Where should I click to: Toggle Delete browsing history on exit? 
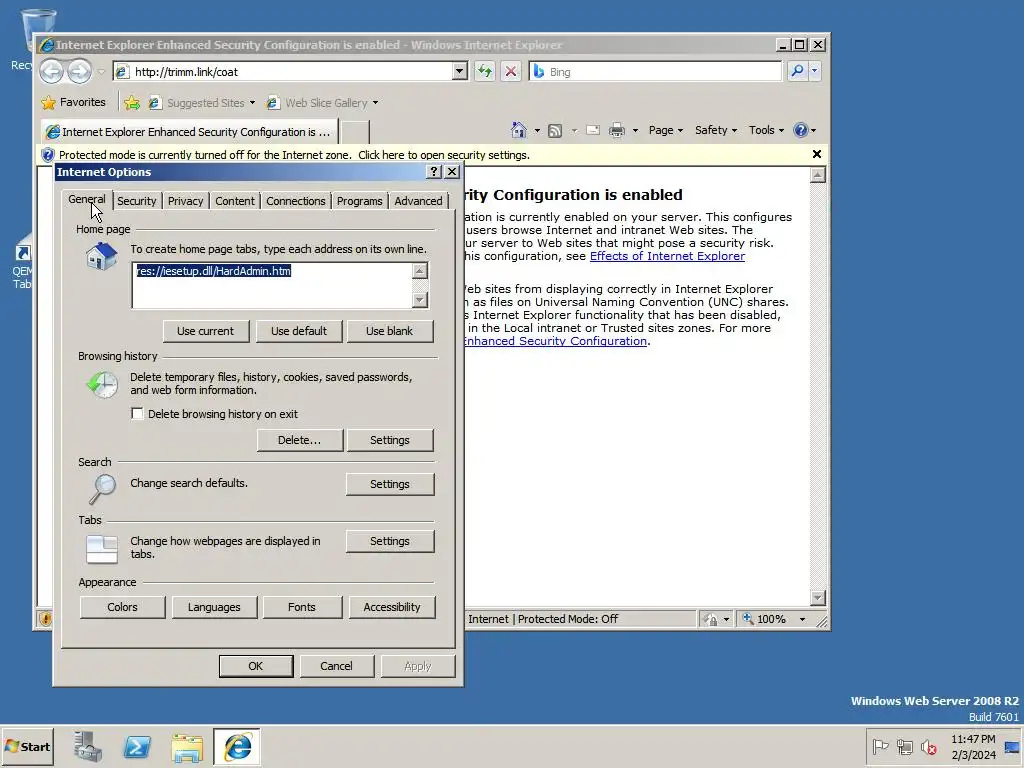137,413
